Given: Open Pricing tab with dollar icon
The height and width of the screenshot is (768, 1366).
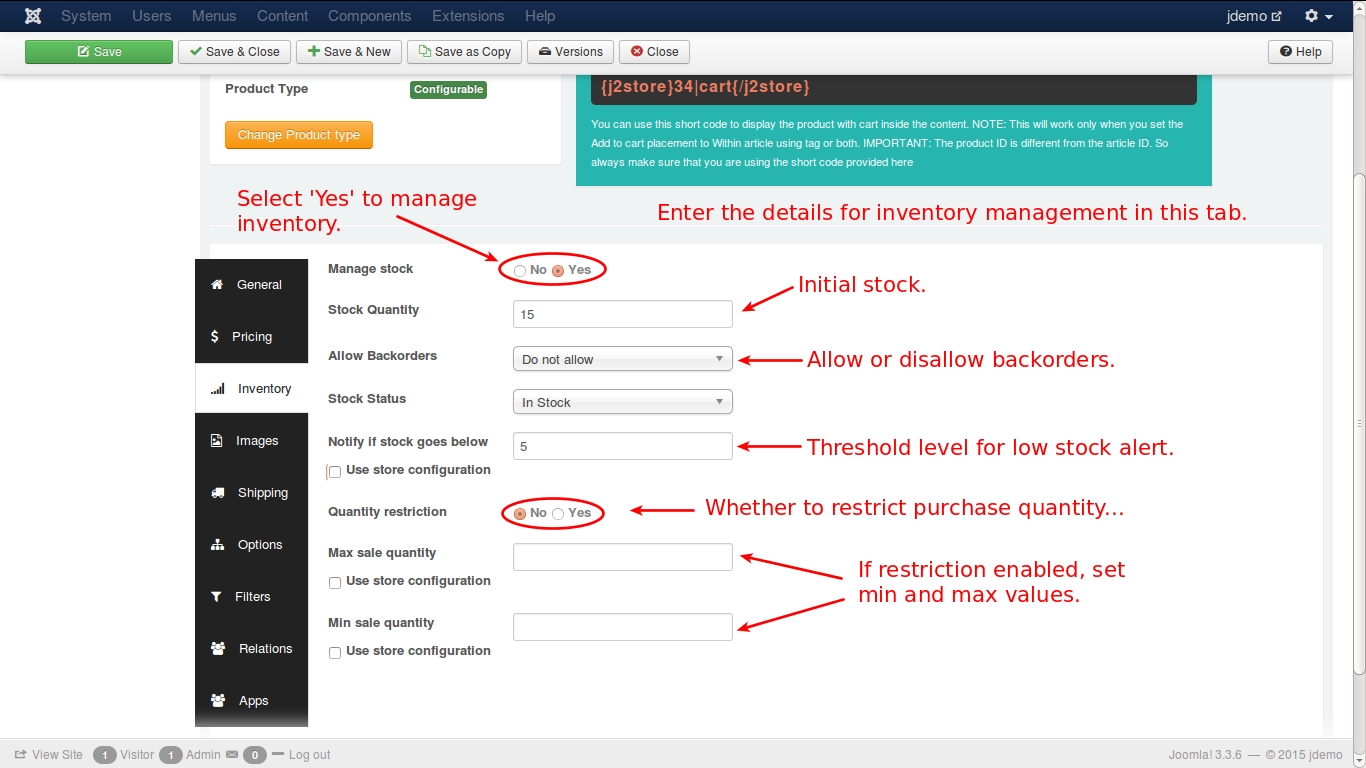Looking at the screenshot, I should coord(252,337).
